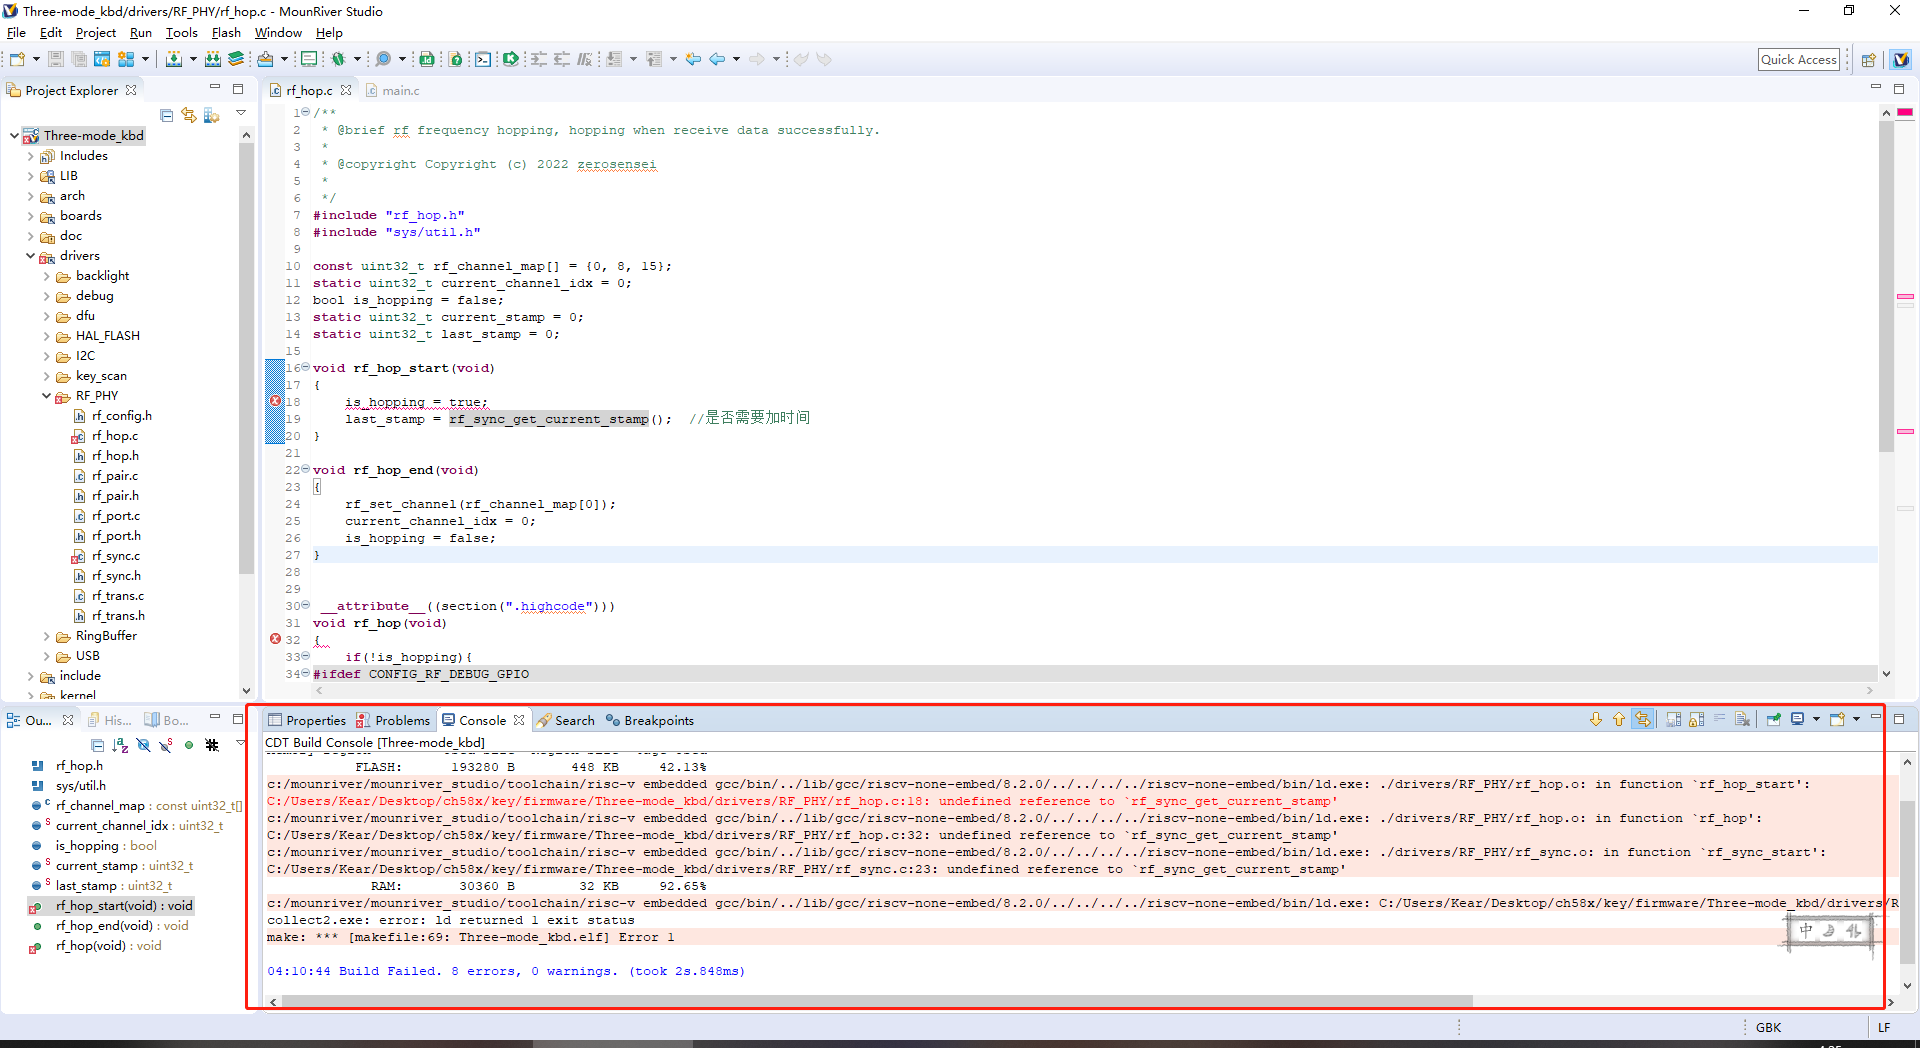Click Previous Error arrow in Console
The image size is (1920, 1048).
click(x=1618, y=720)
